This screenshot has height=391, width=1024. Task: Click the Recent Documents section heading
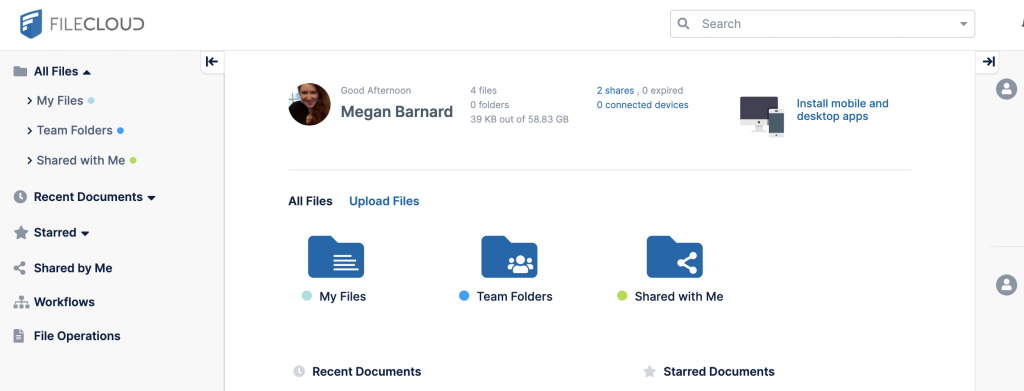(x=366, y=371)
